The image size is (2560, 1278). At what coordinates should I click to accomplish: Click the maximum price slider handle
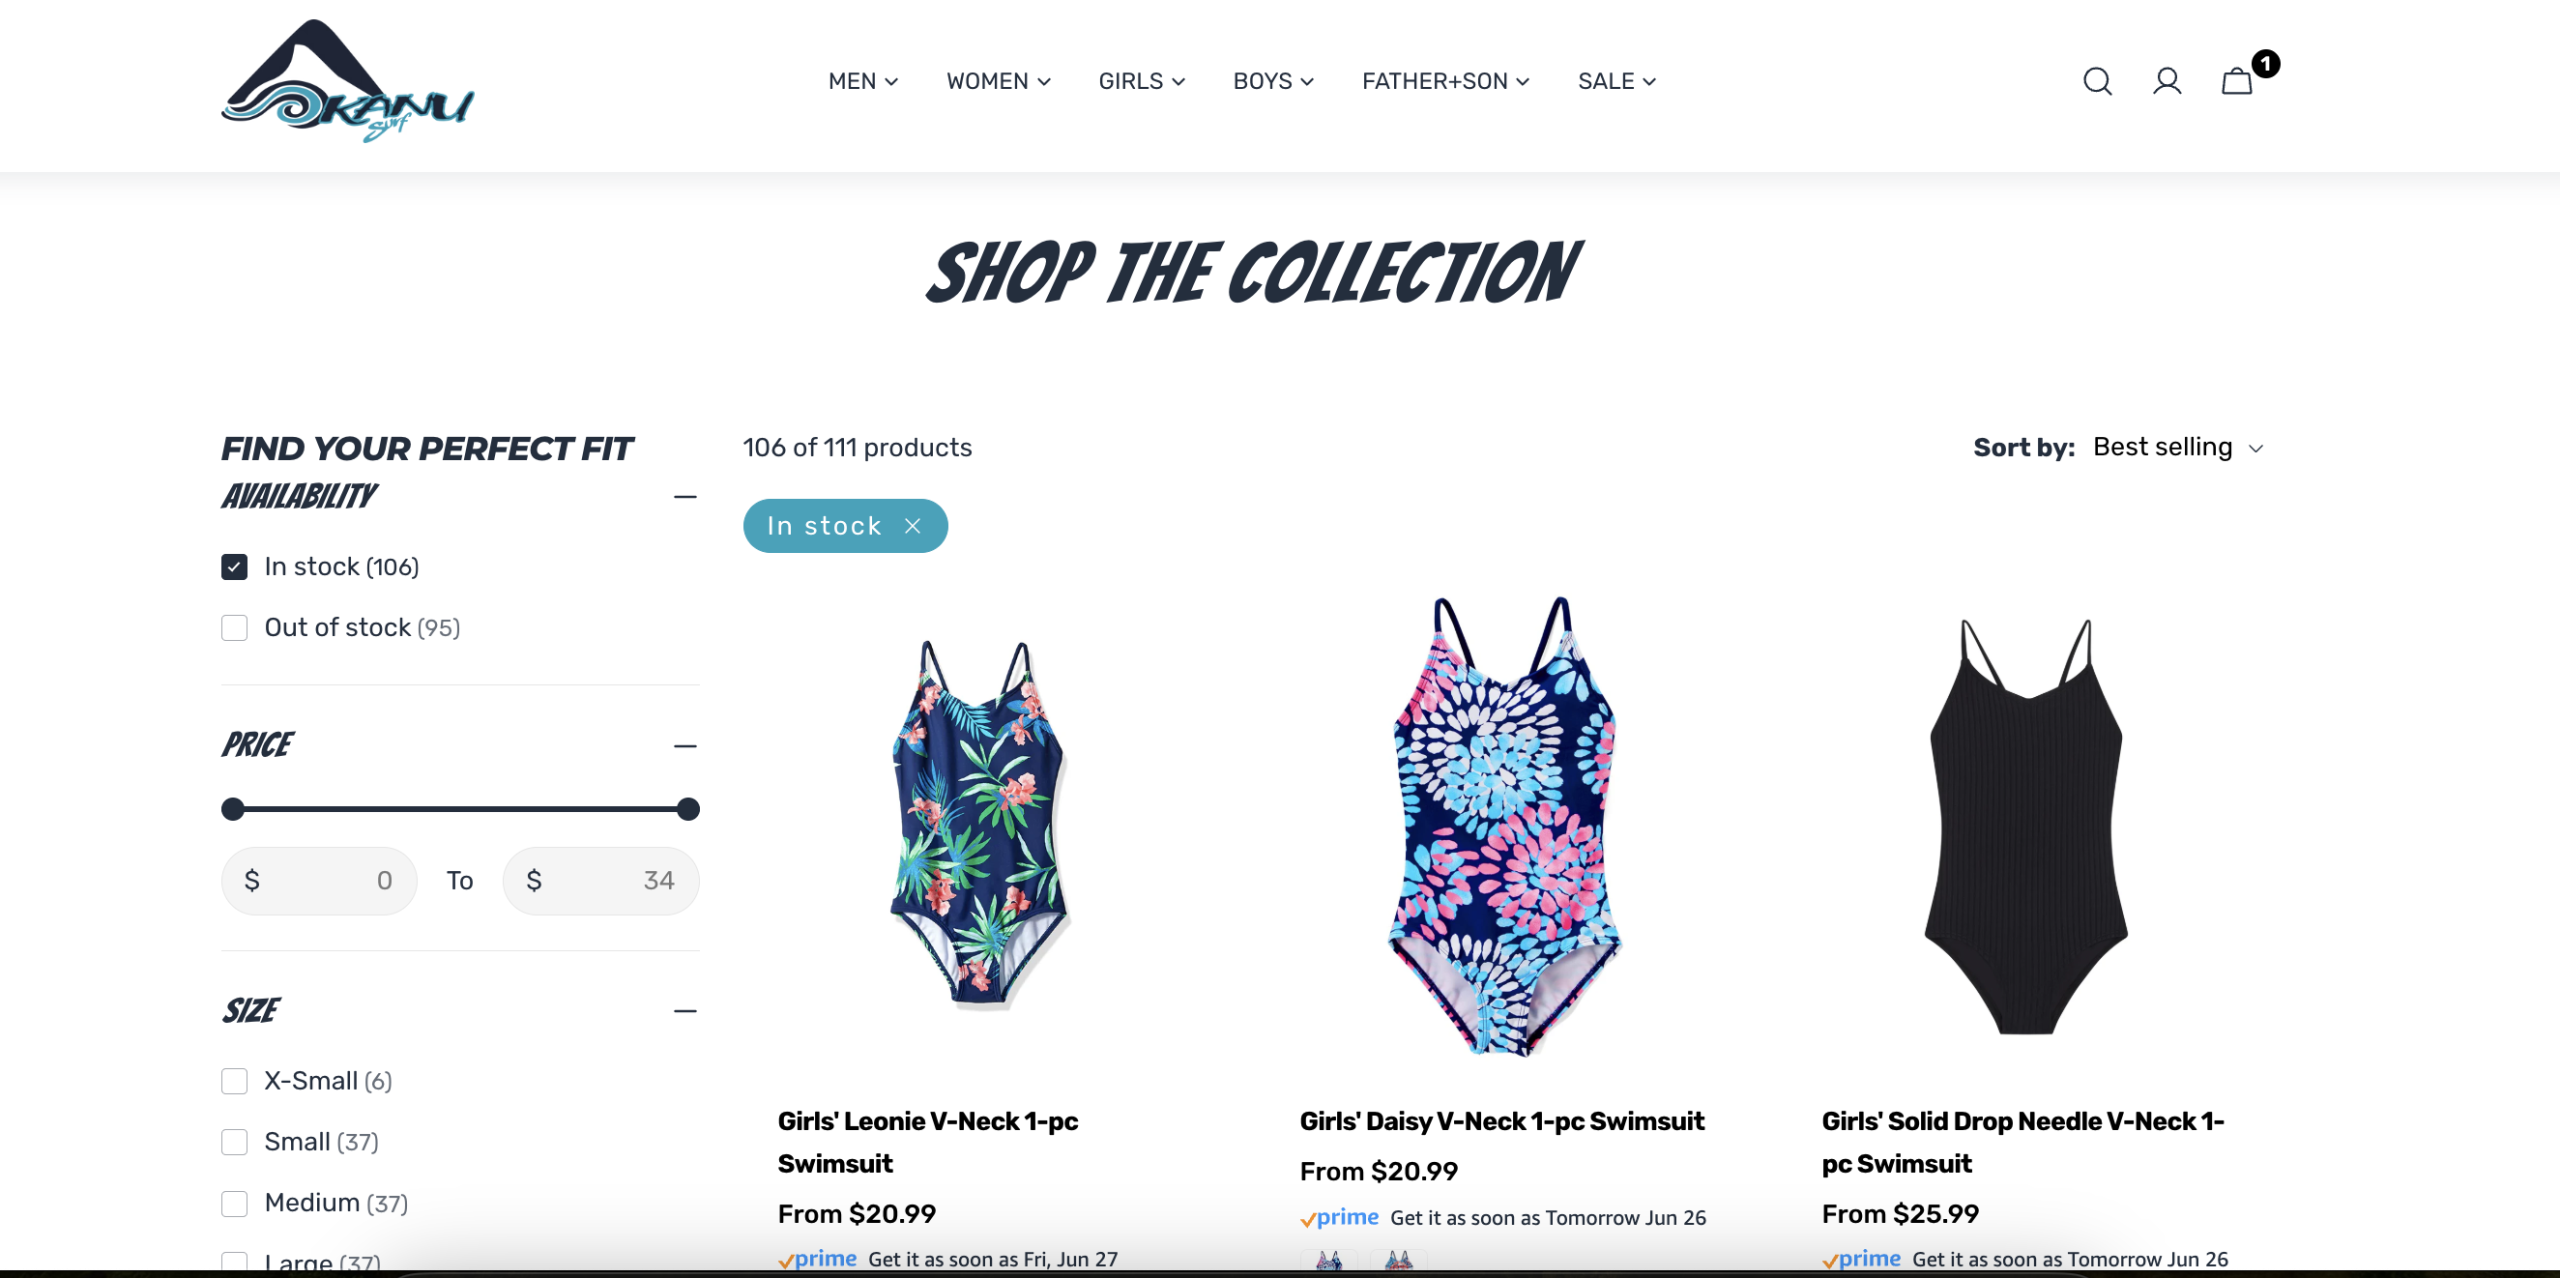(687, 809)
